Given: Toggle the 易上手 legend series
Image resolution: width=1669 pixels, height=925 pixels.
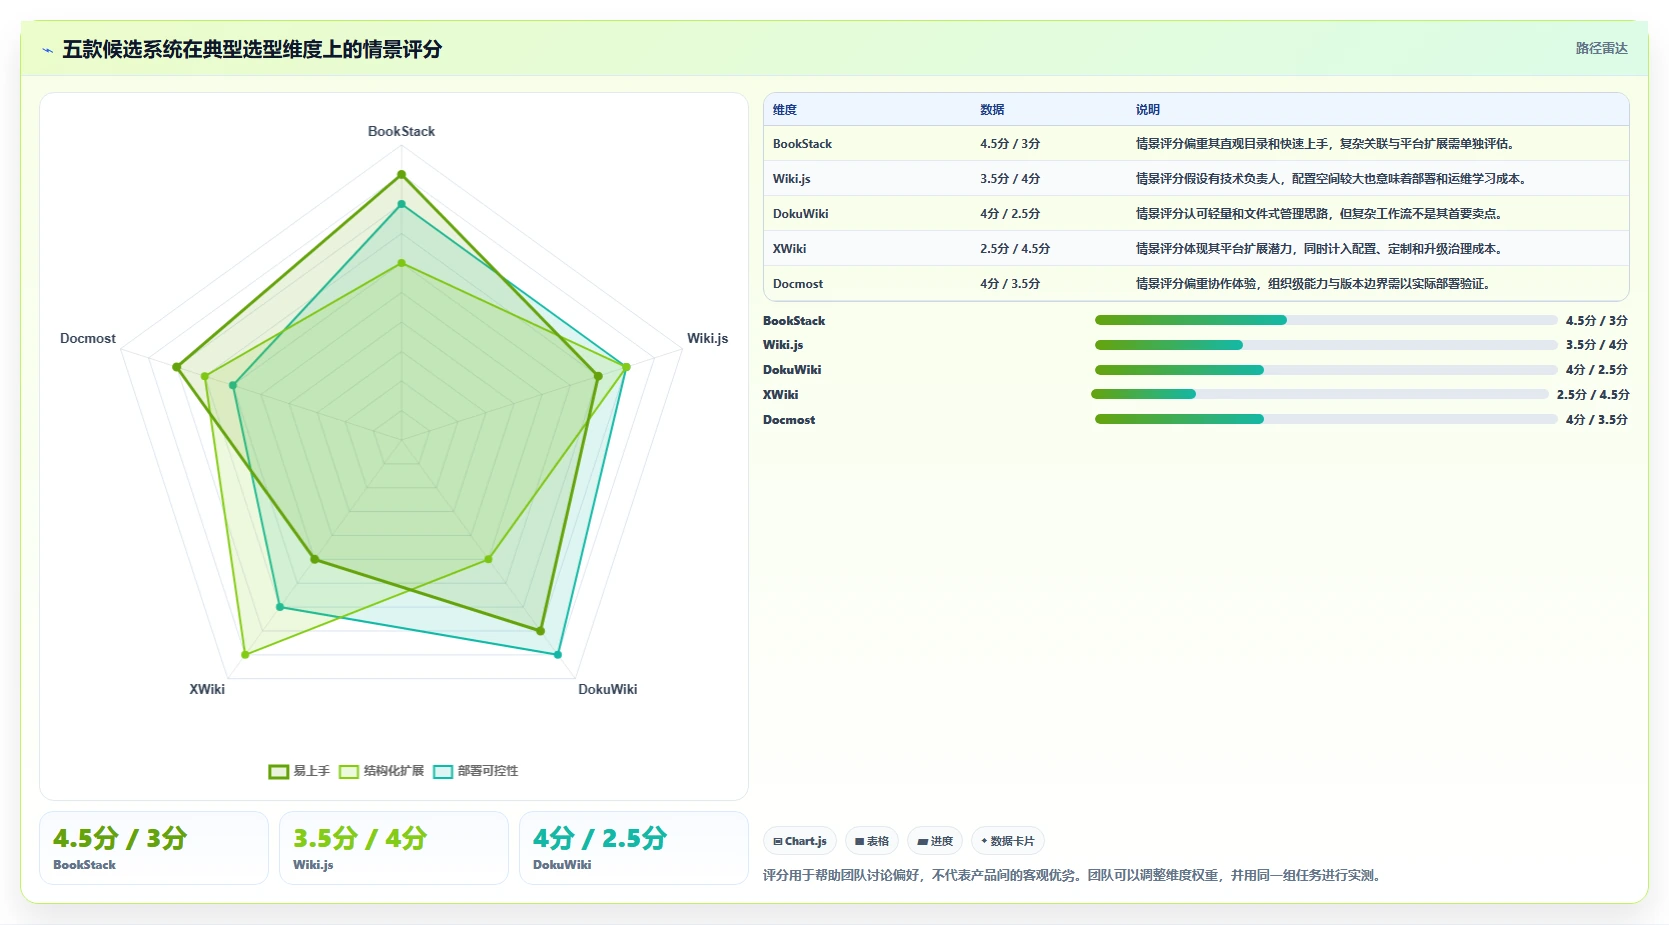Looking at the screenshot, I should [299, 771].
